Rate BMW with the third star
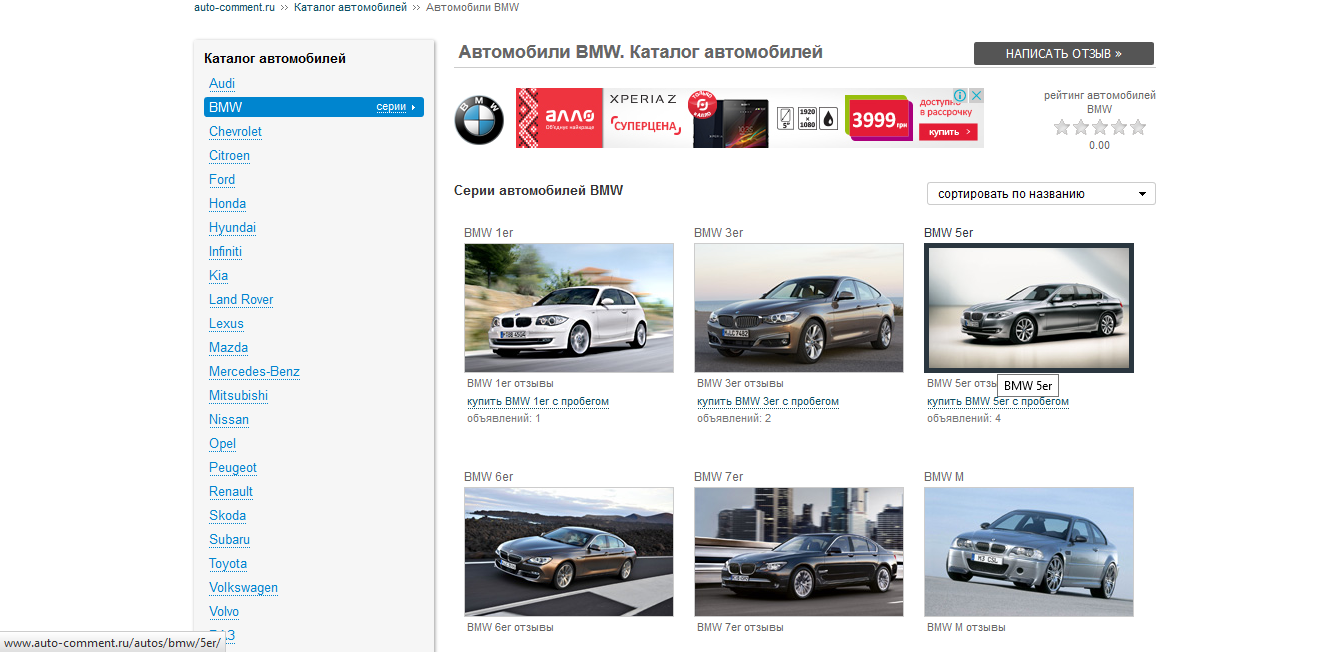 coord(1100,127)
